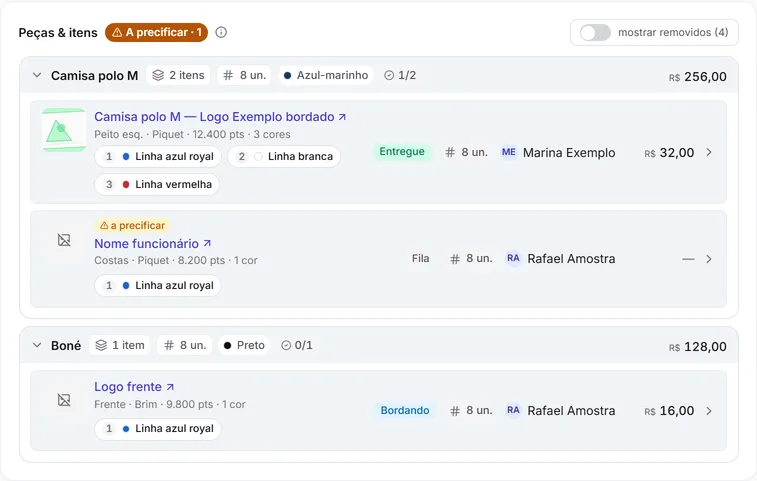
Task: Click Linha azul royal chip under Logo frente
Action: click(158, 428)
